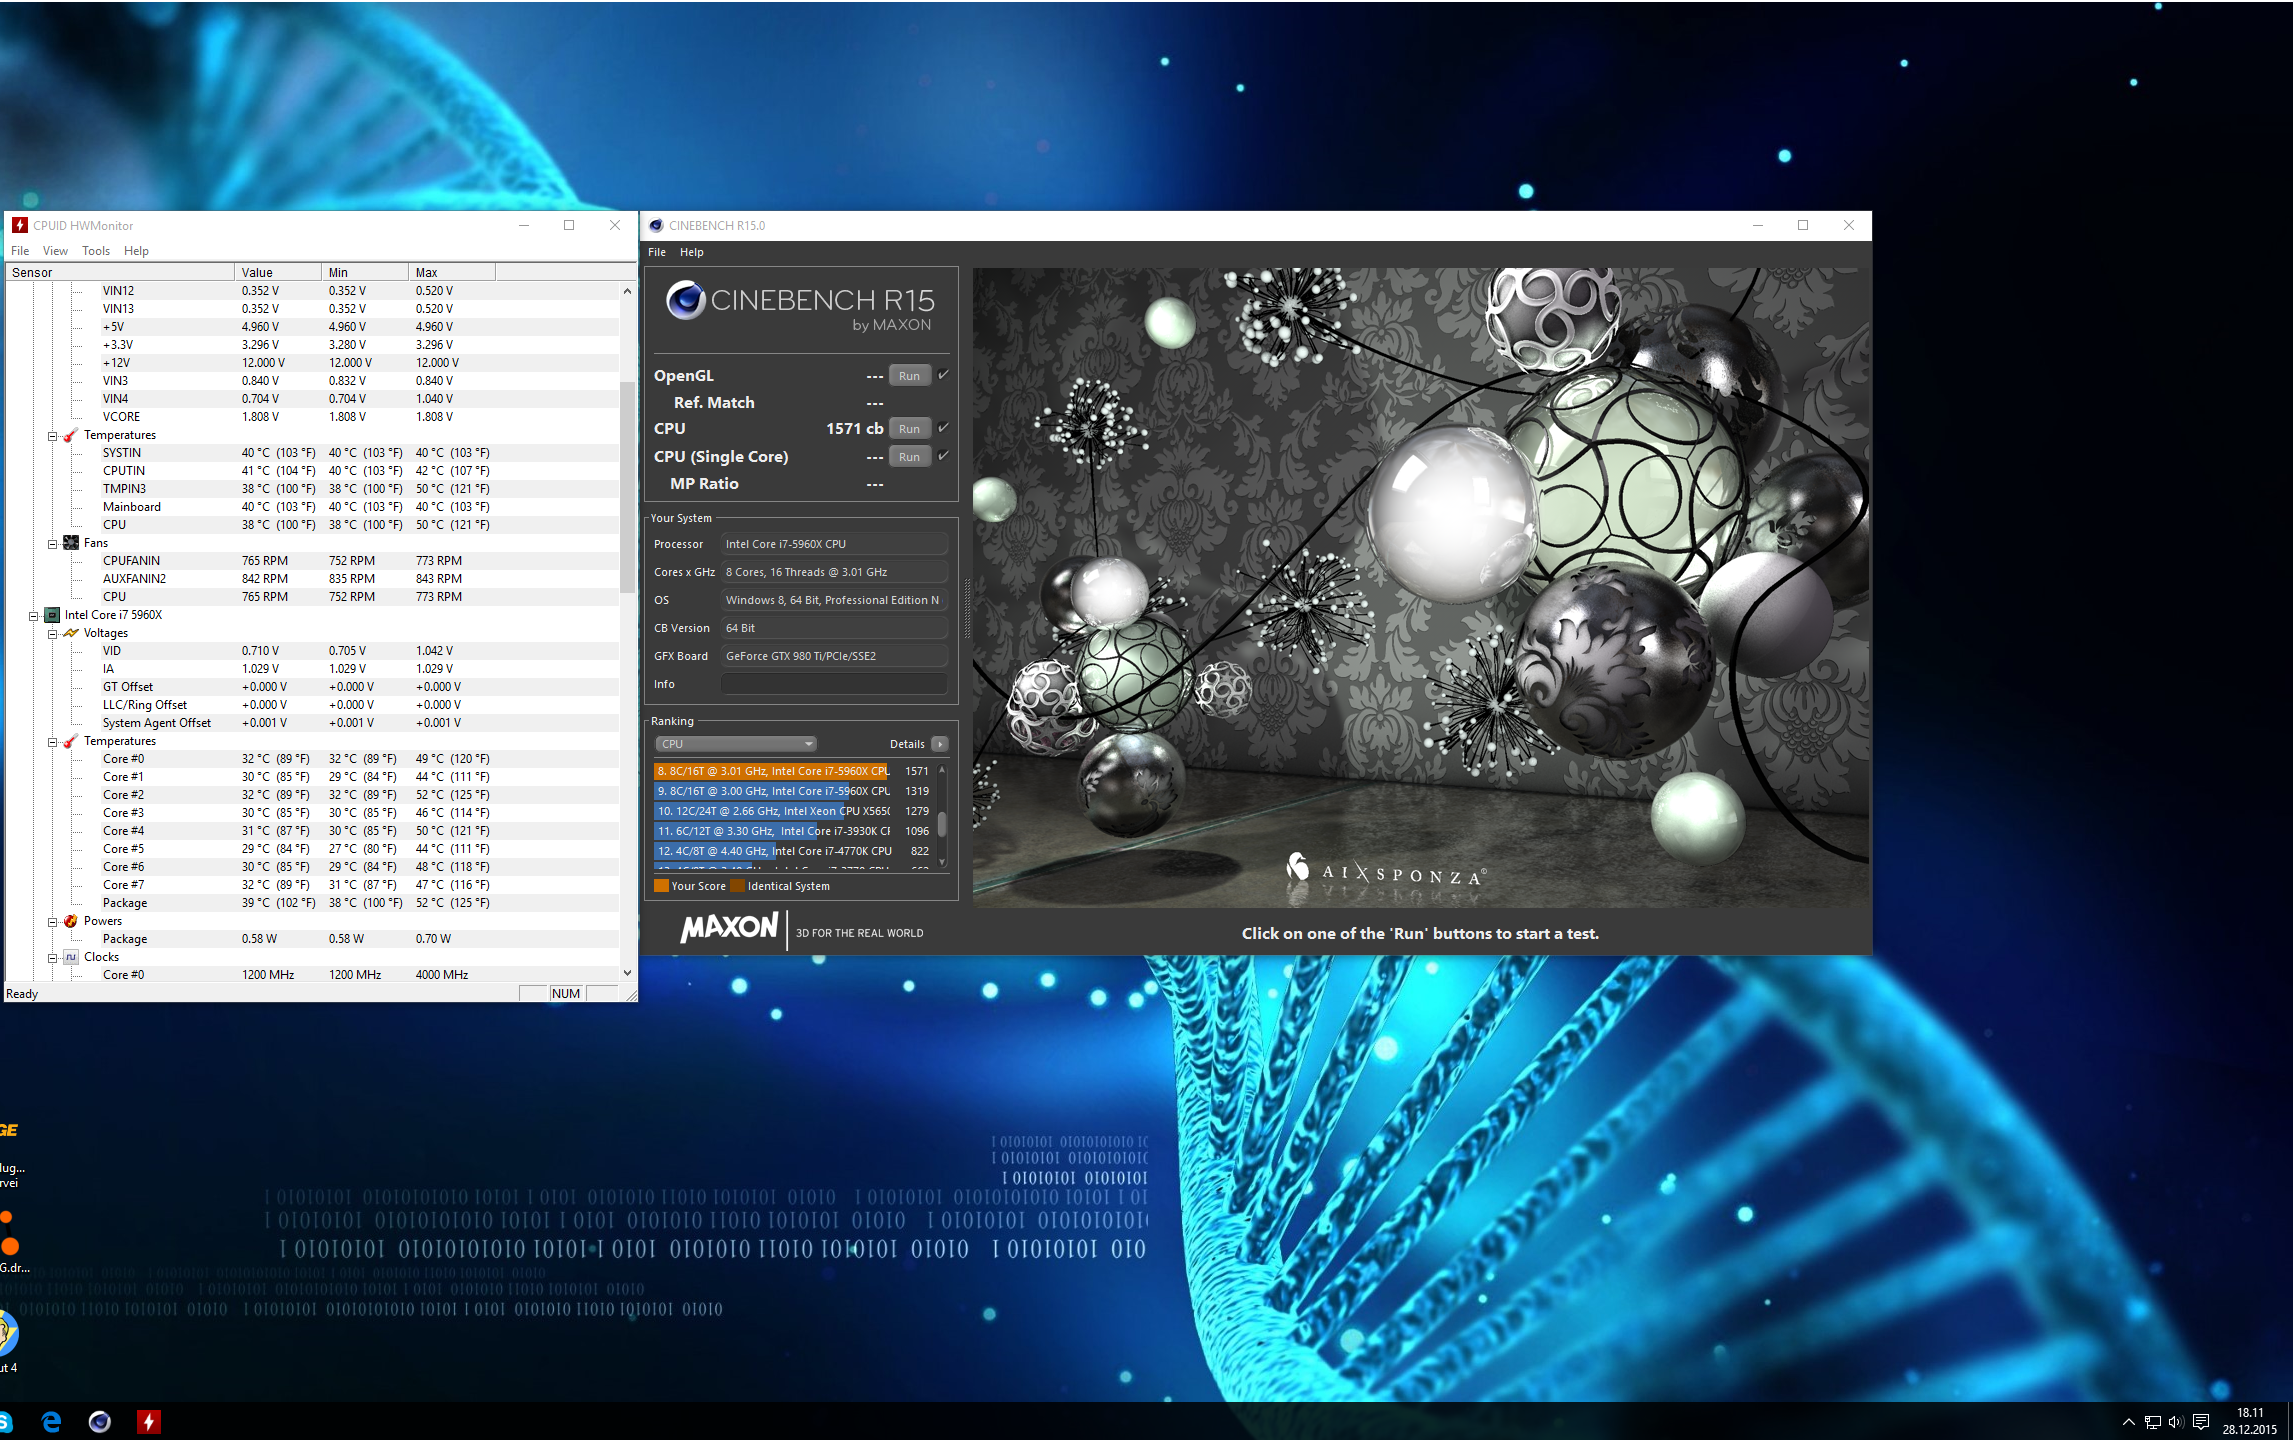Viewport: 2294px width, 1440px height.
Task: Click the orange Your Score legend swatch
Action: (x=661, y=886)
